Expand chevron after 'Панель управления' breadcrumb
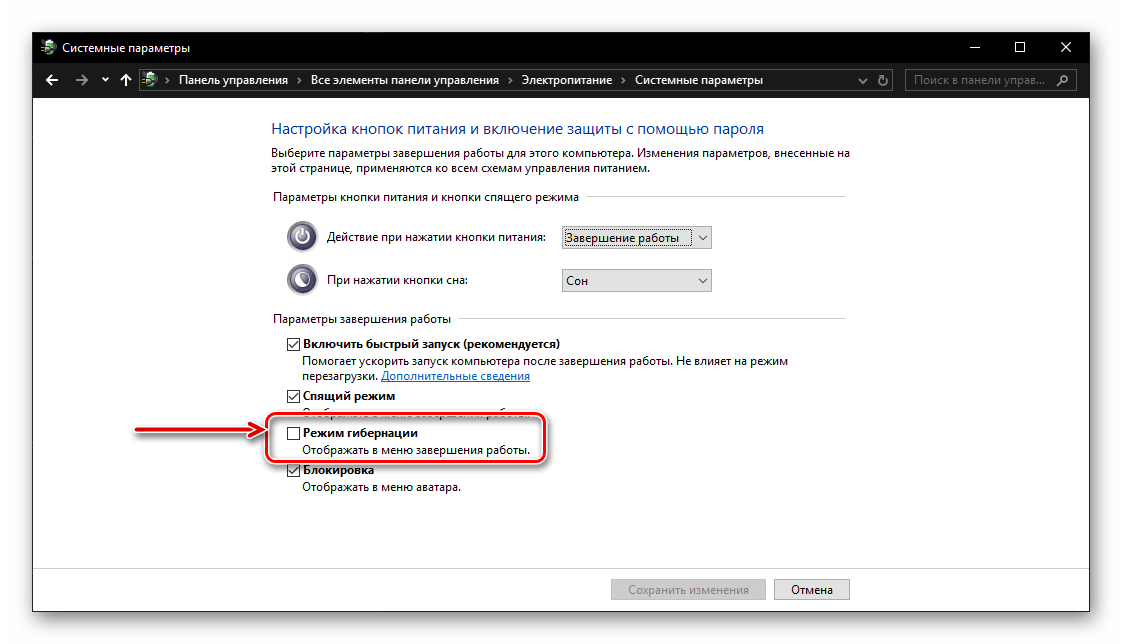 [299, 80]
